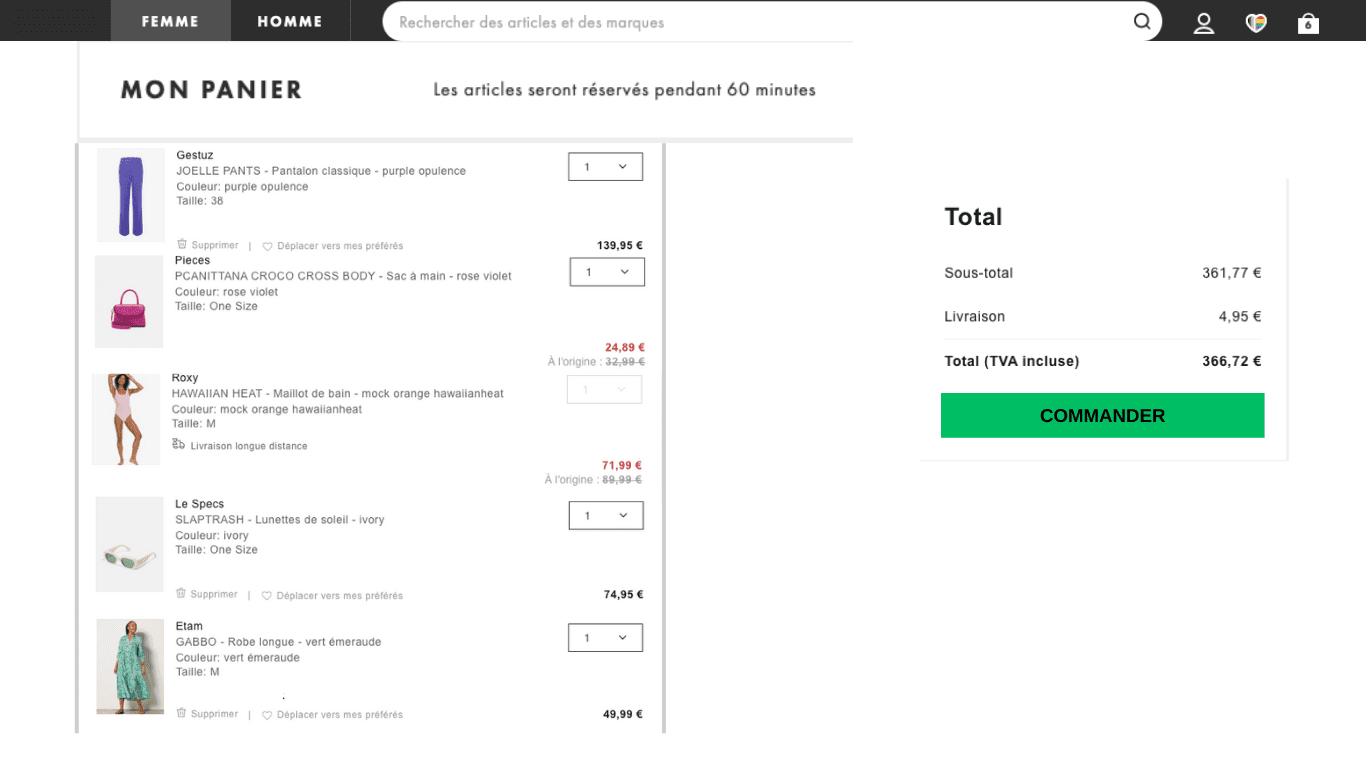
Task: Move Le Specs sunglasses to favorites link
Action: tap(340, 596)
